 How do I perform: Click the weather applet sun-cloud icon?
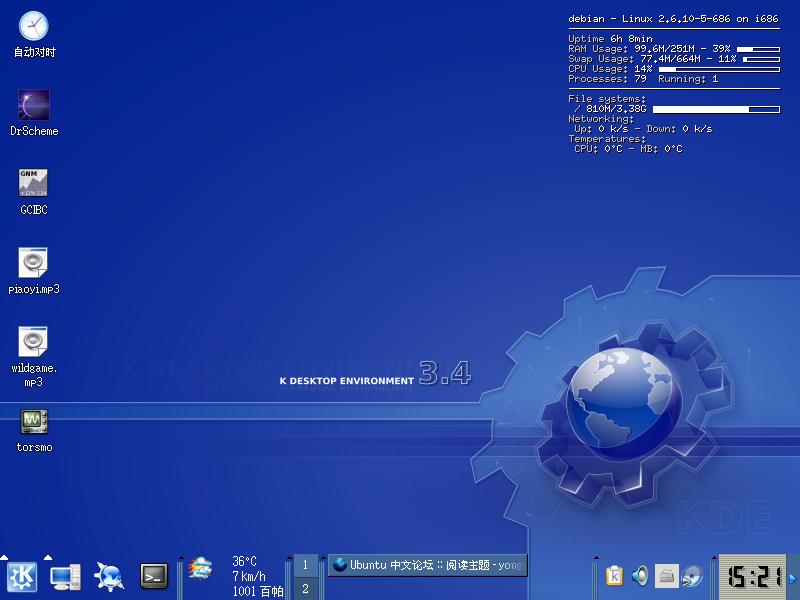tap(201, 568)
